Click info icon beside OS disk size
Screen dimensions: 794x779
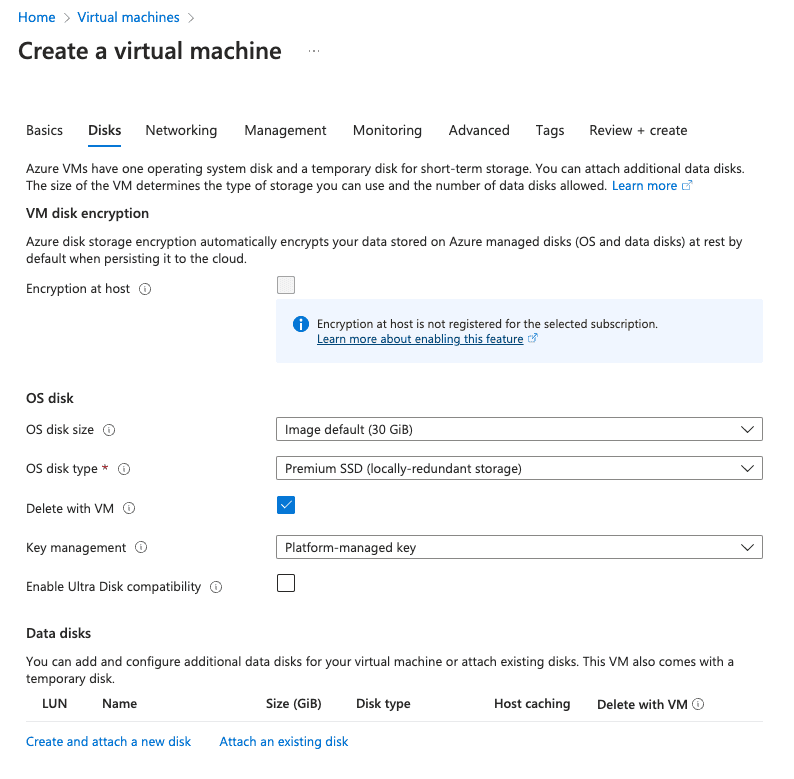[x=109, y=430]
